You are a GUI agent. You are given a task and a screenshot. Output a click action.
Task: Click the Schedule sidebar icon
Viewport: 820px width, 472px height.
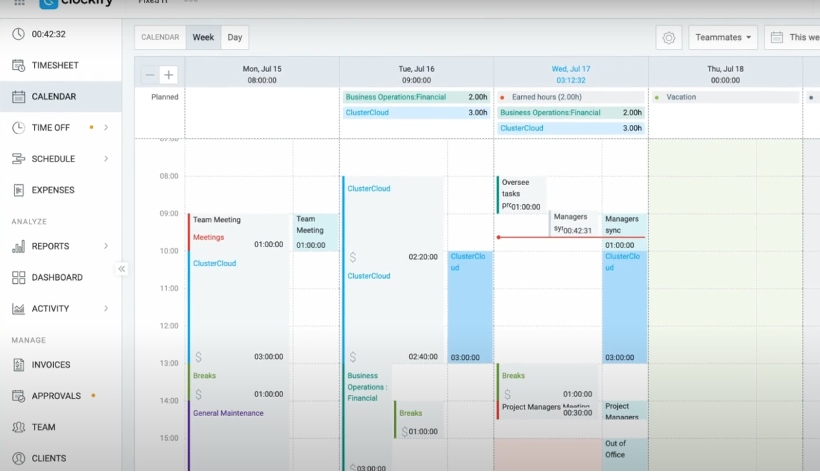[x=18, y=159]
